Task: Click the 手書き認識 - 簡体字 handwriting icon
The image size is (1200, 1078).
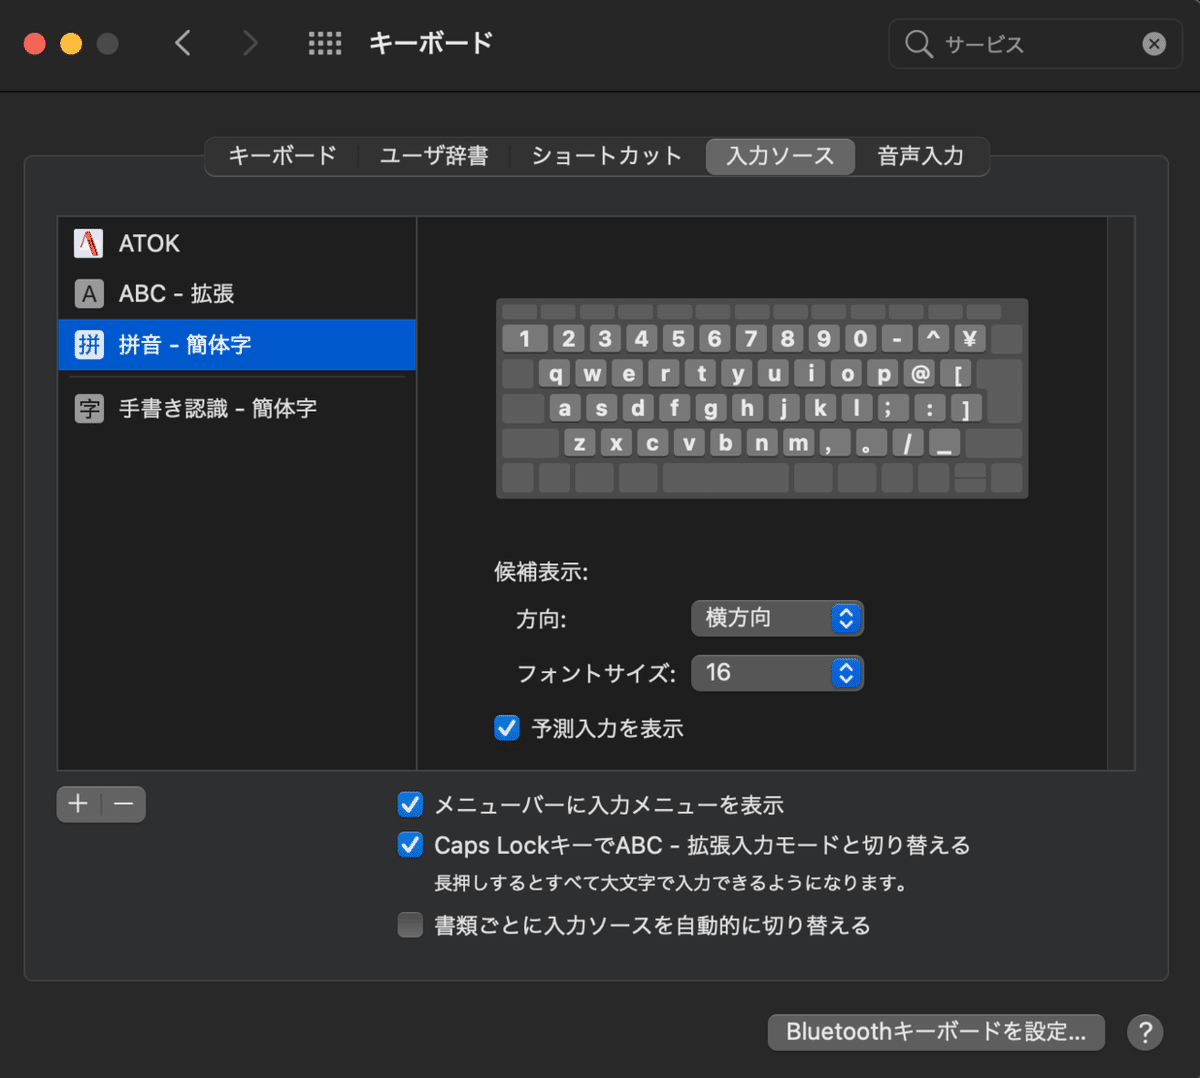Action: pos(89,408)
